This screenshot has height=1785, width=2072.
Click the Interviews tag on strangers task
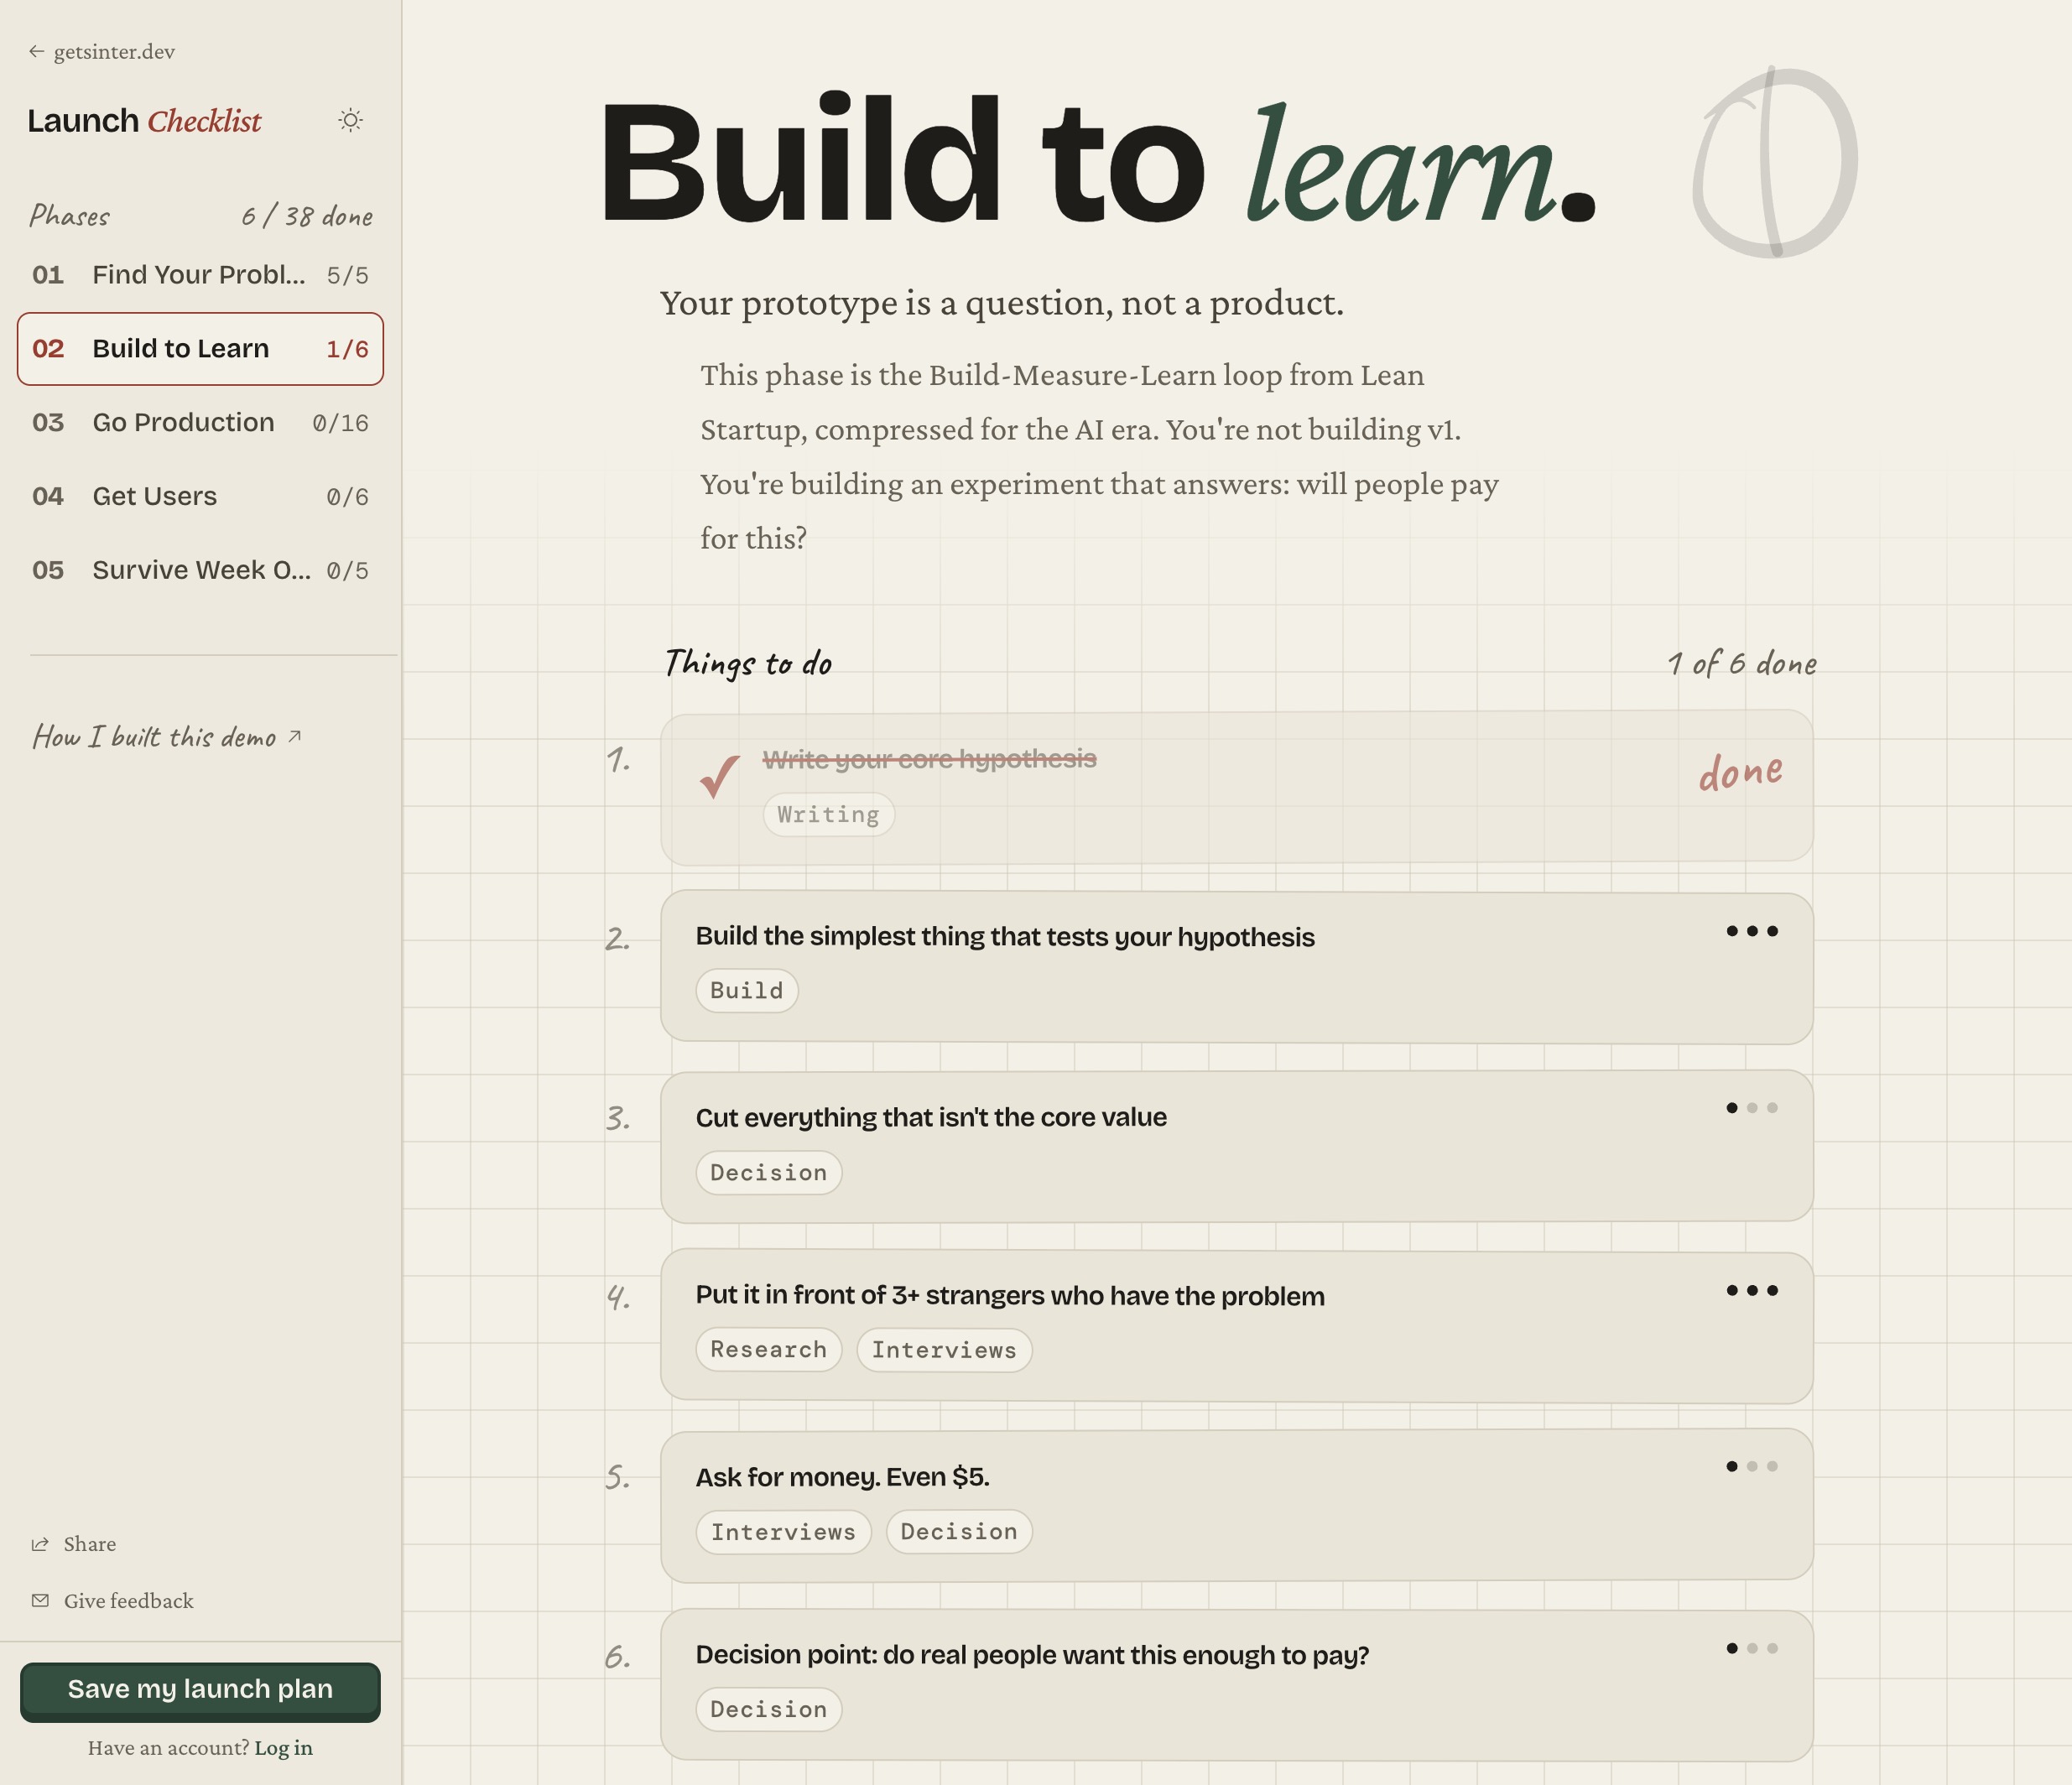pyautogui.click(x=944, y=1350)
